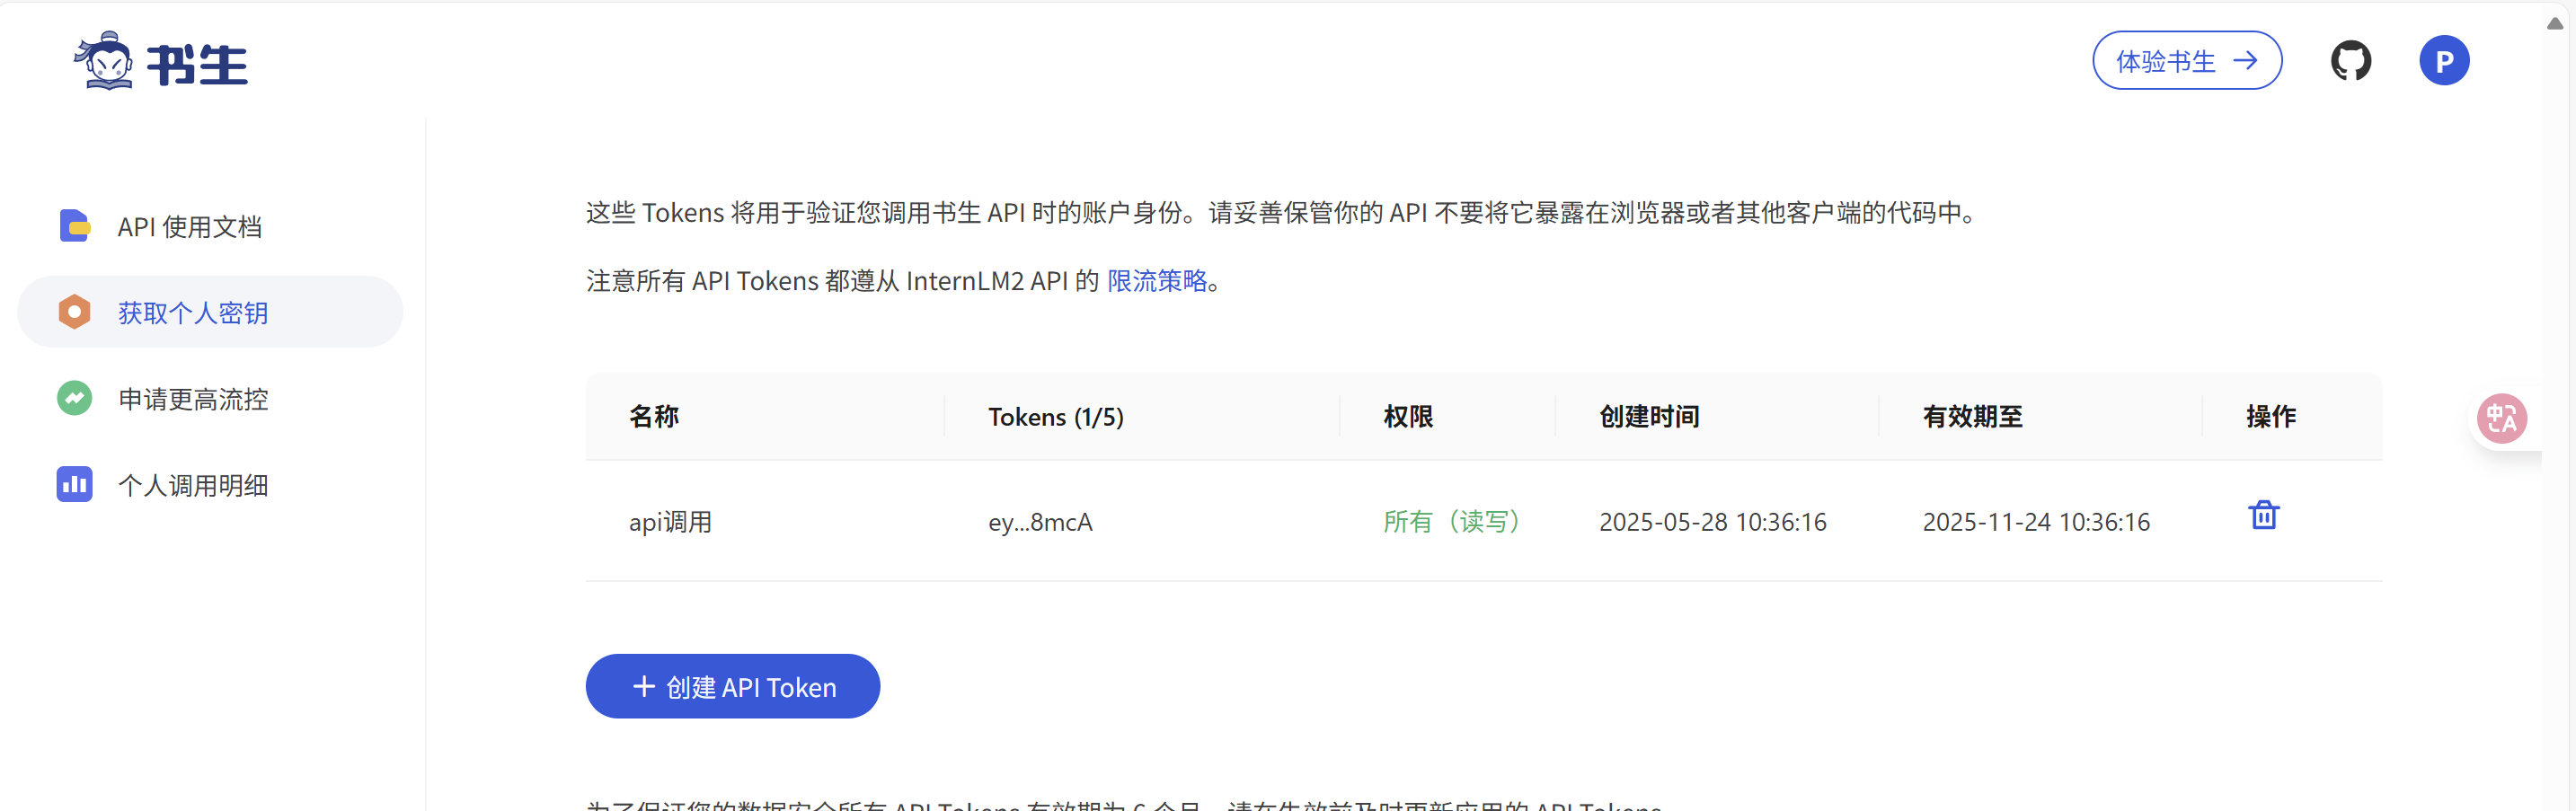Click creation time 2025-05-28 10:36:16
This screenshot has width=2576, height=811.
(x=1712, y=522)
